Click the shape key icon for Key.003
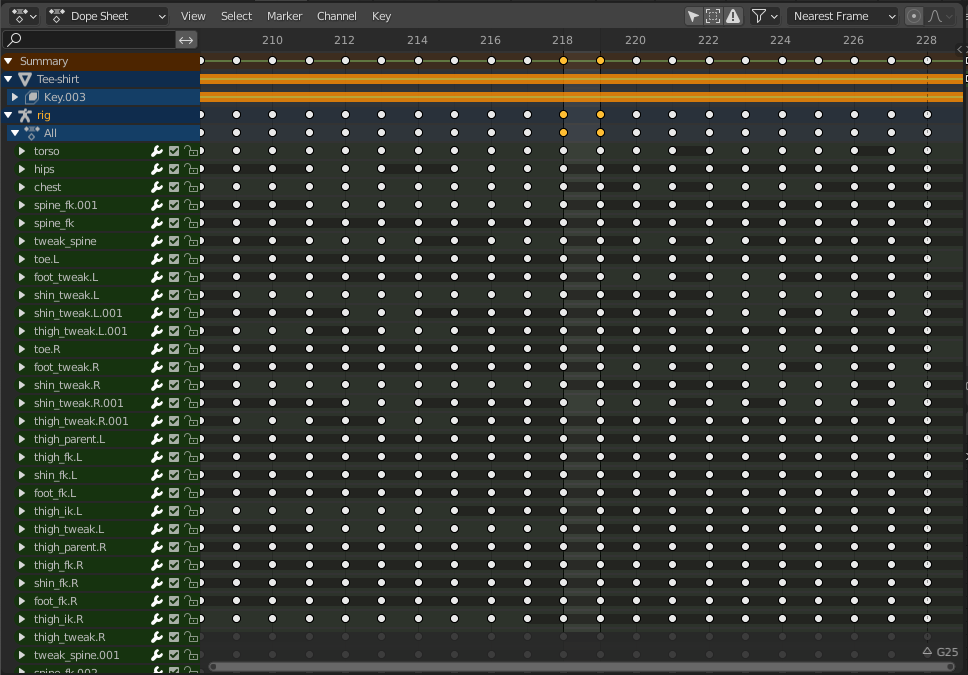Image resolution: width=968 pixels, height=675 pixels. click(32, 97)
